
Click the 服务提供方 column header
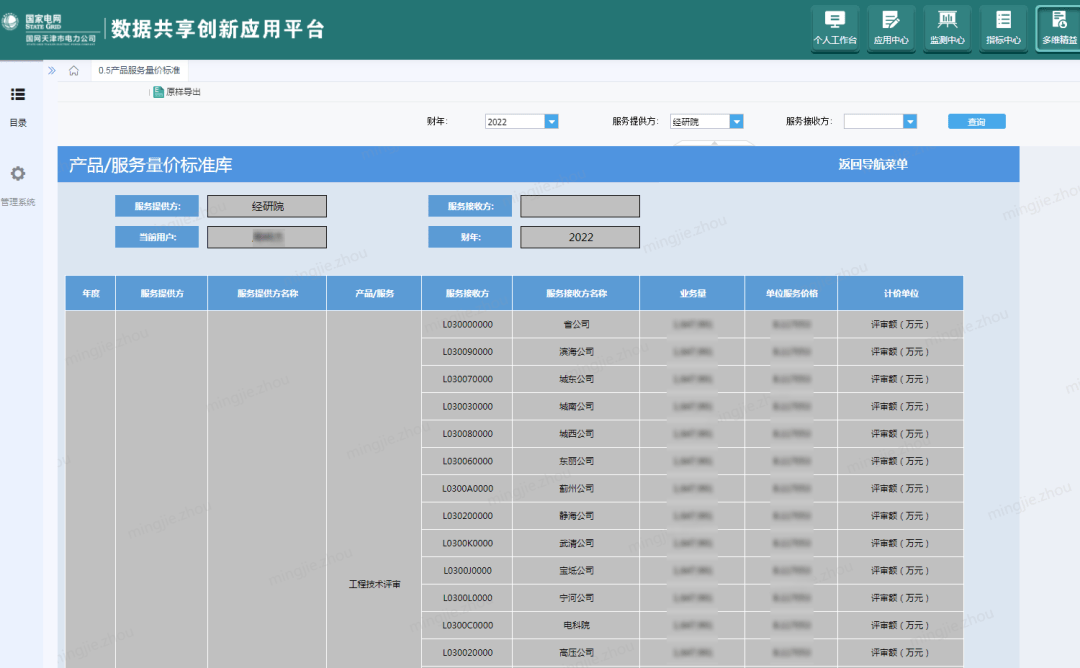coord(162,293)
